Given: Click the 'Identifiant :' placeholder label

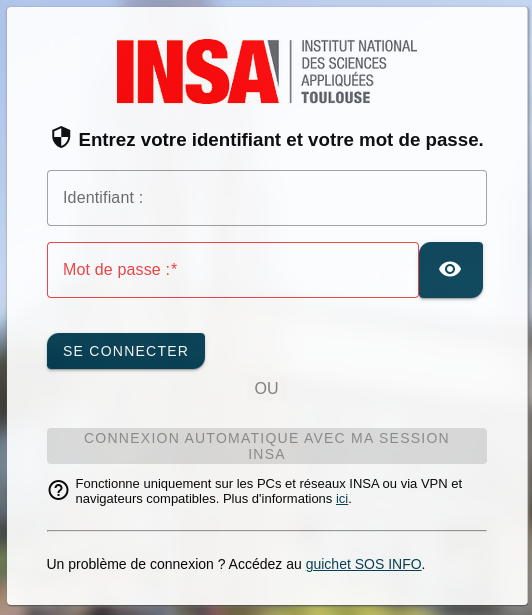Looking at the screenshot, I should point(103,197).
